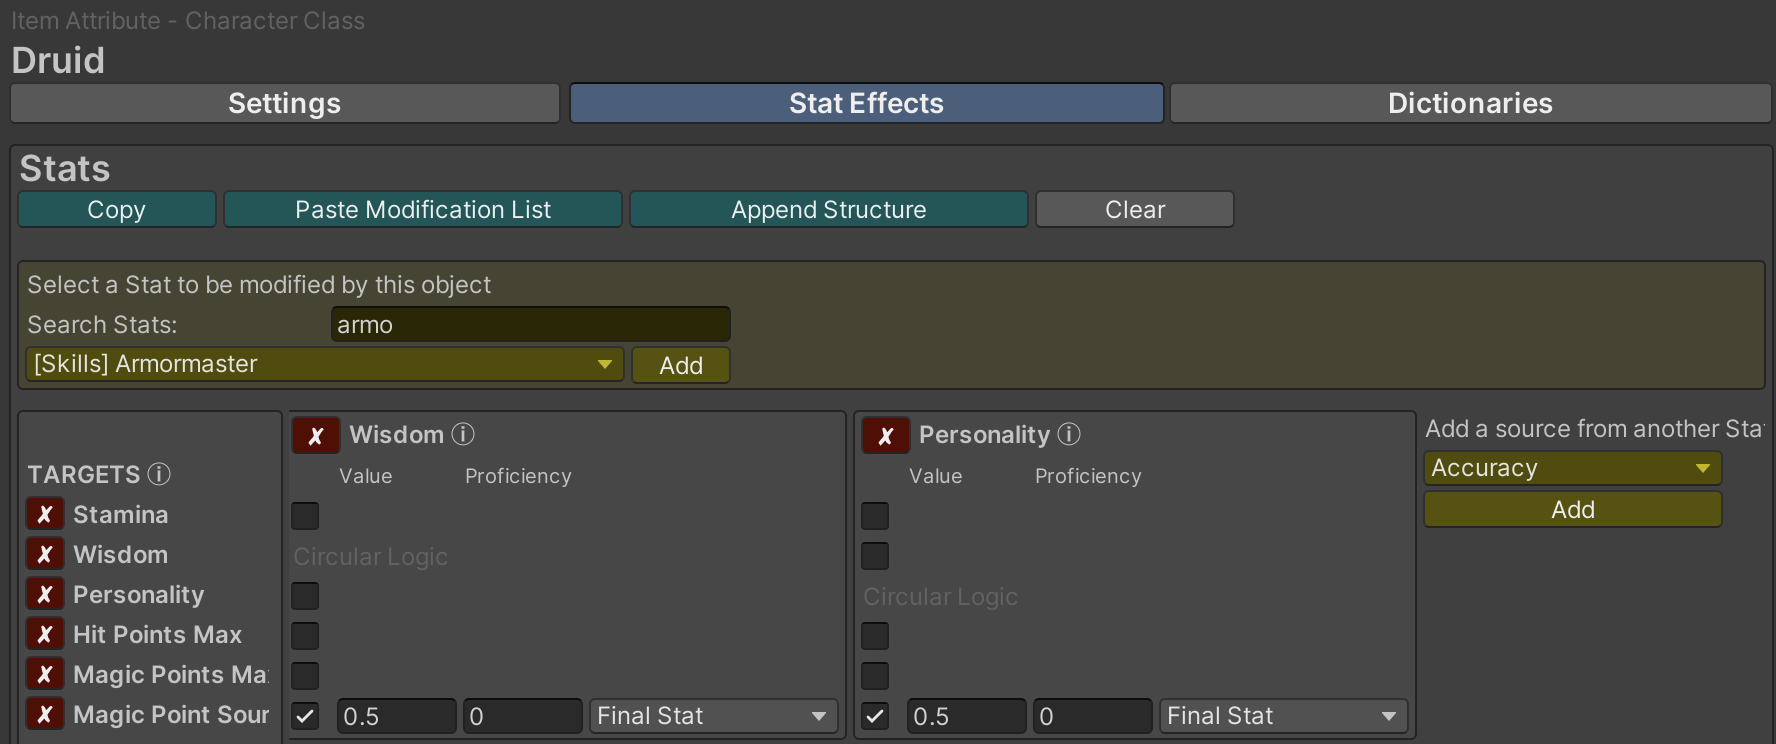Remove Hit Points Max target via X icon
This screenshot has width=1776, height=744.
pyautogui.click(x=45, y=634)
